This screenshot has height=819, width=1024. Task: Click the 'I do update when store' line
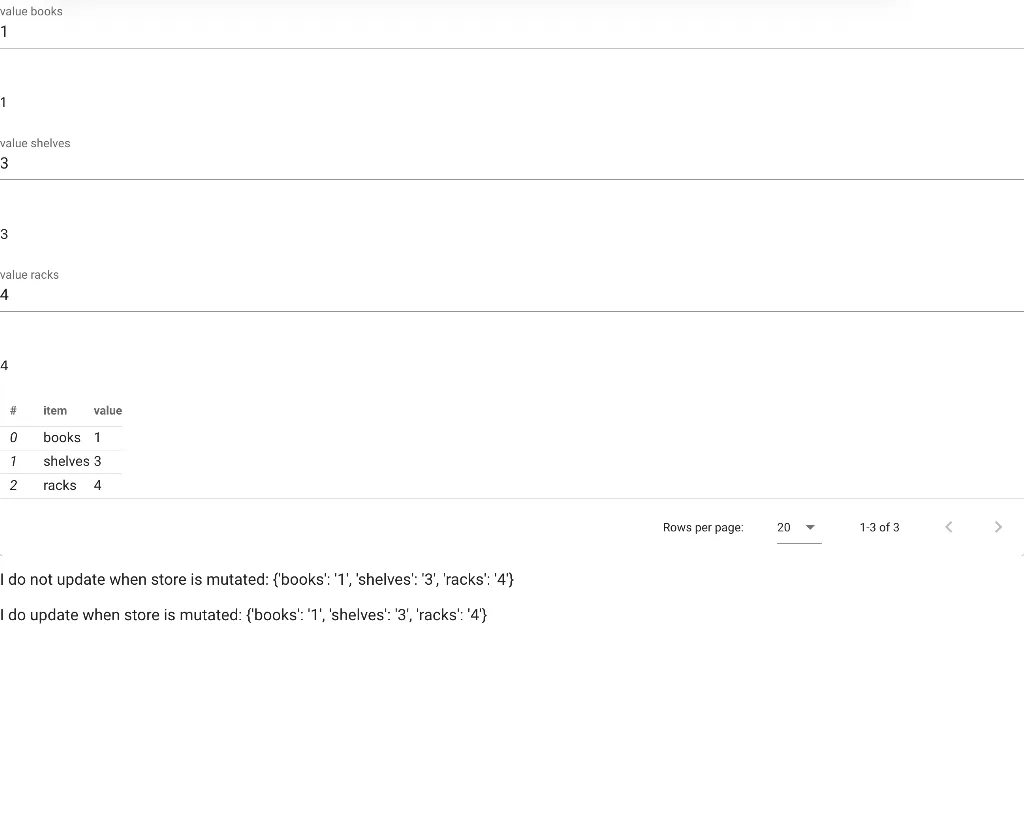pos(244,615)
